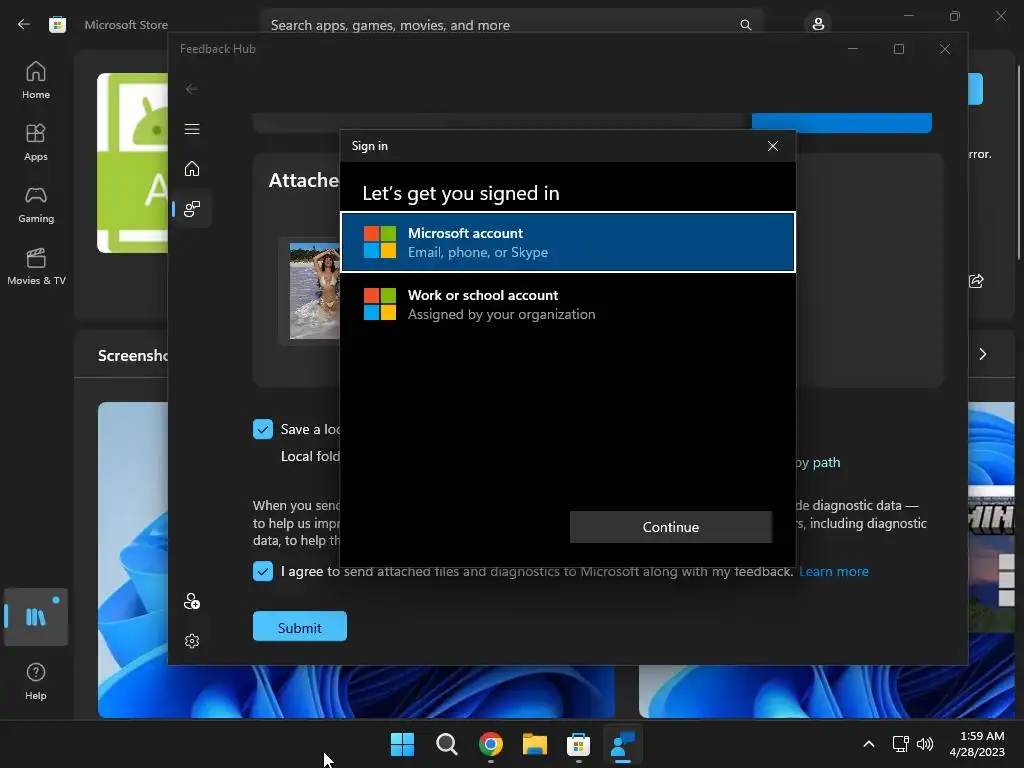
Task: Open the volume tray icon
Action: [x=925, y=744]
